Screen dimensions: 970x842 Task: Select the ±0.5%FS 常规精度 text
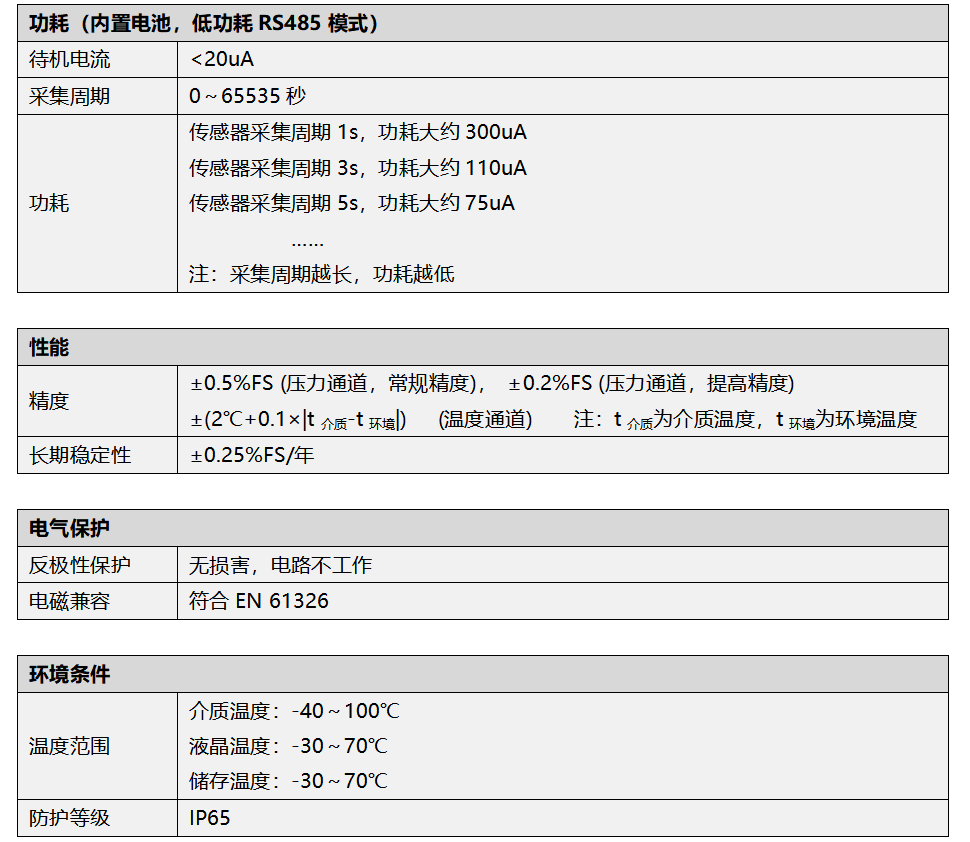(338, 384)
